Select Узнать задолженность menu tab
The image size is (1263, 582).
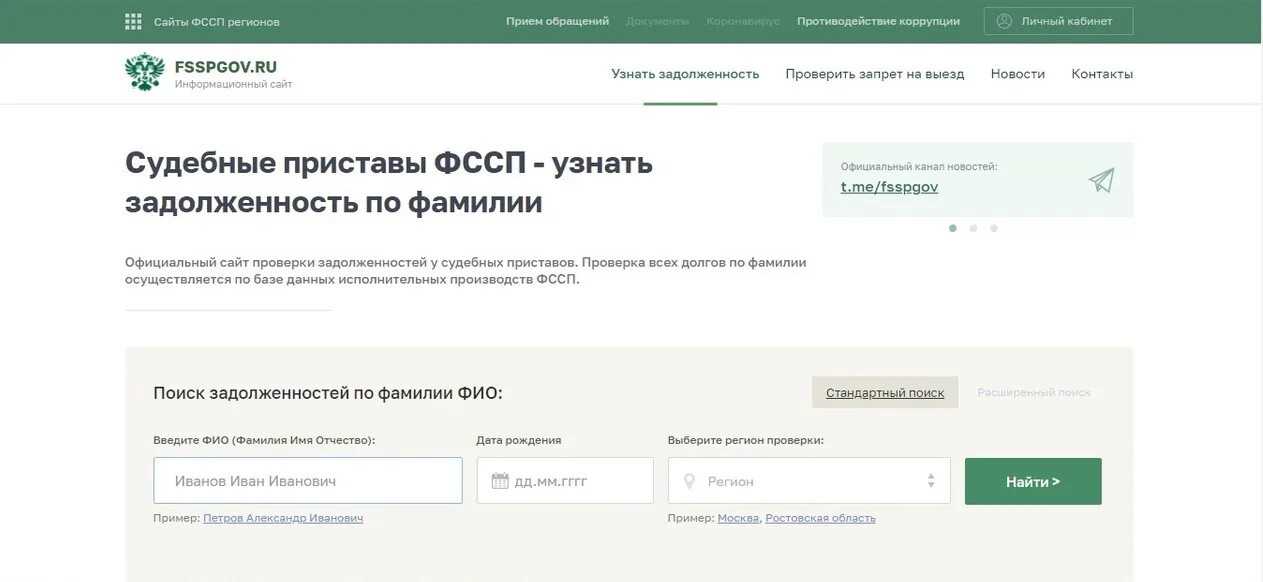(x=685, y=74)
